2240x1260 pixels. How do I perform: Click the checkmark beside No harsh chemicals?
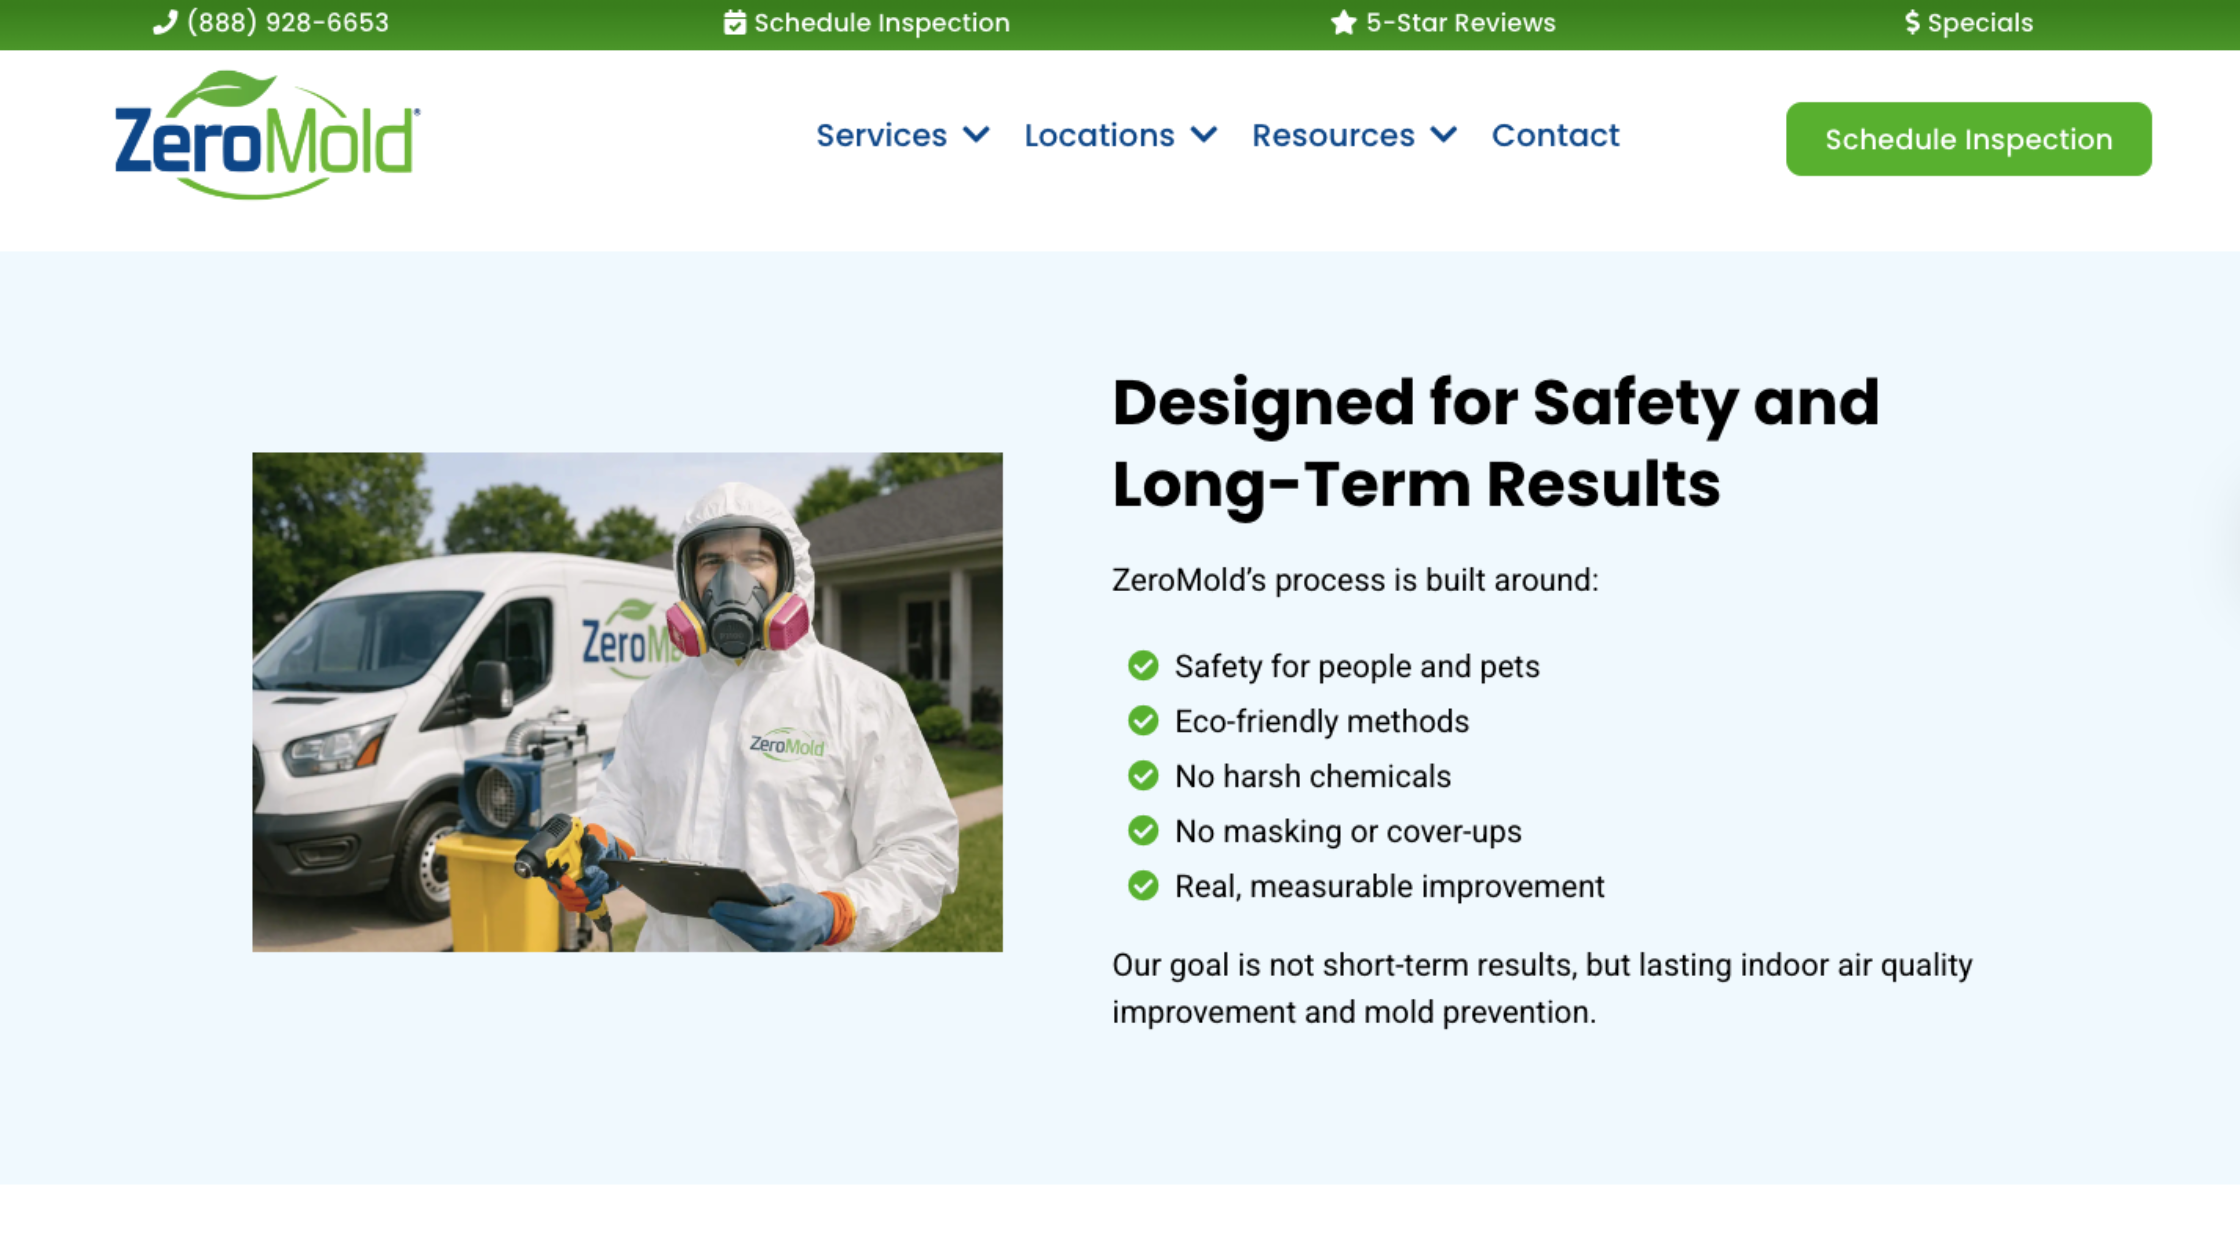point(1143,776)
